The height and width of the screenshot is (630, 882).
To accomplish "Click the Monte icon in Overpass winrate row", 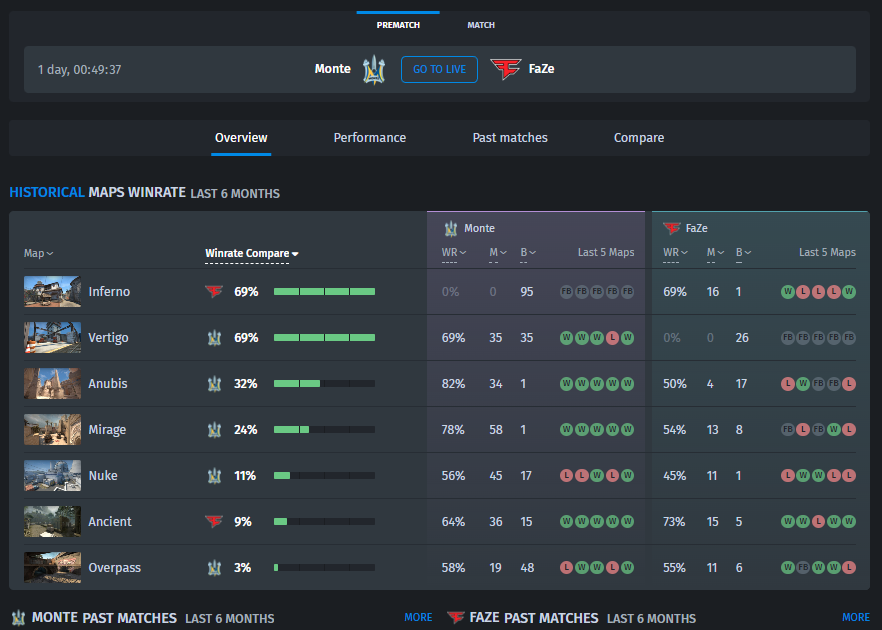I will pyautogui.click(x=214, y=568).
